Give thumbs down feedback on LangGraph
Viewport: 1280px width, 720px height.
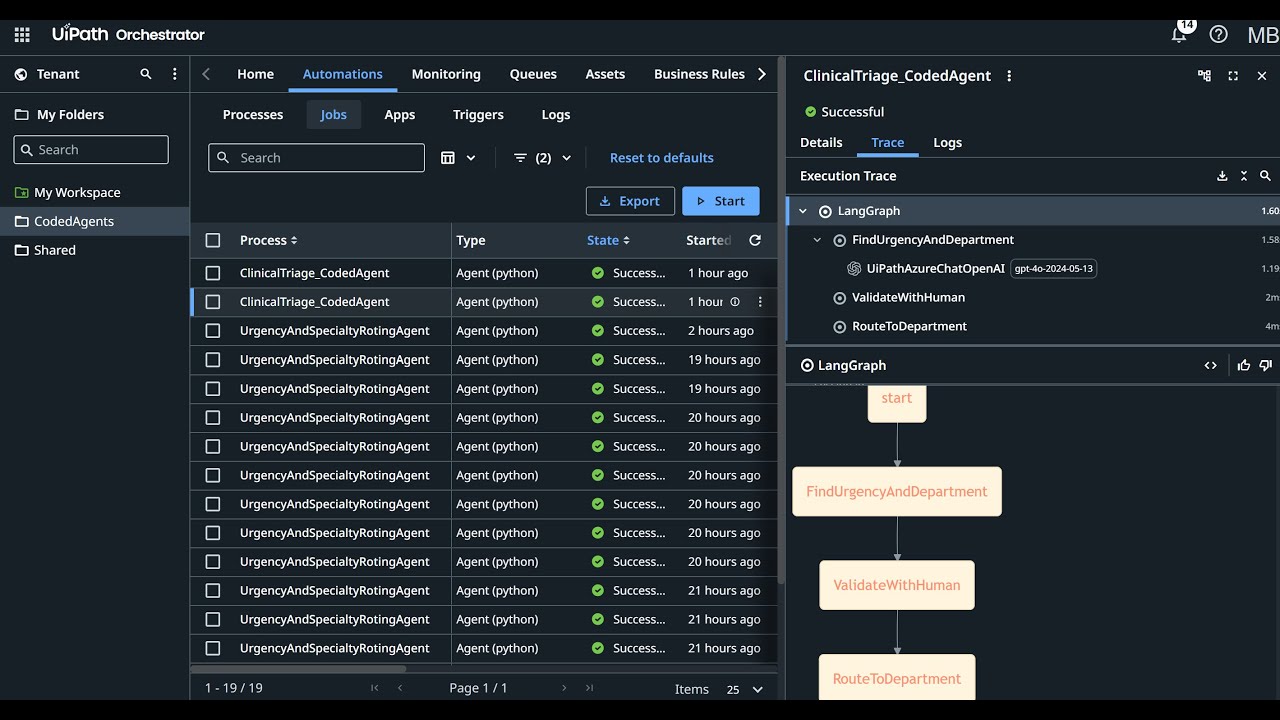(1265, 366)
